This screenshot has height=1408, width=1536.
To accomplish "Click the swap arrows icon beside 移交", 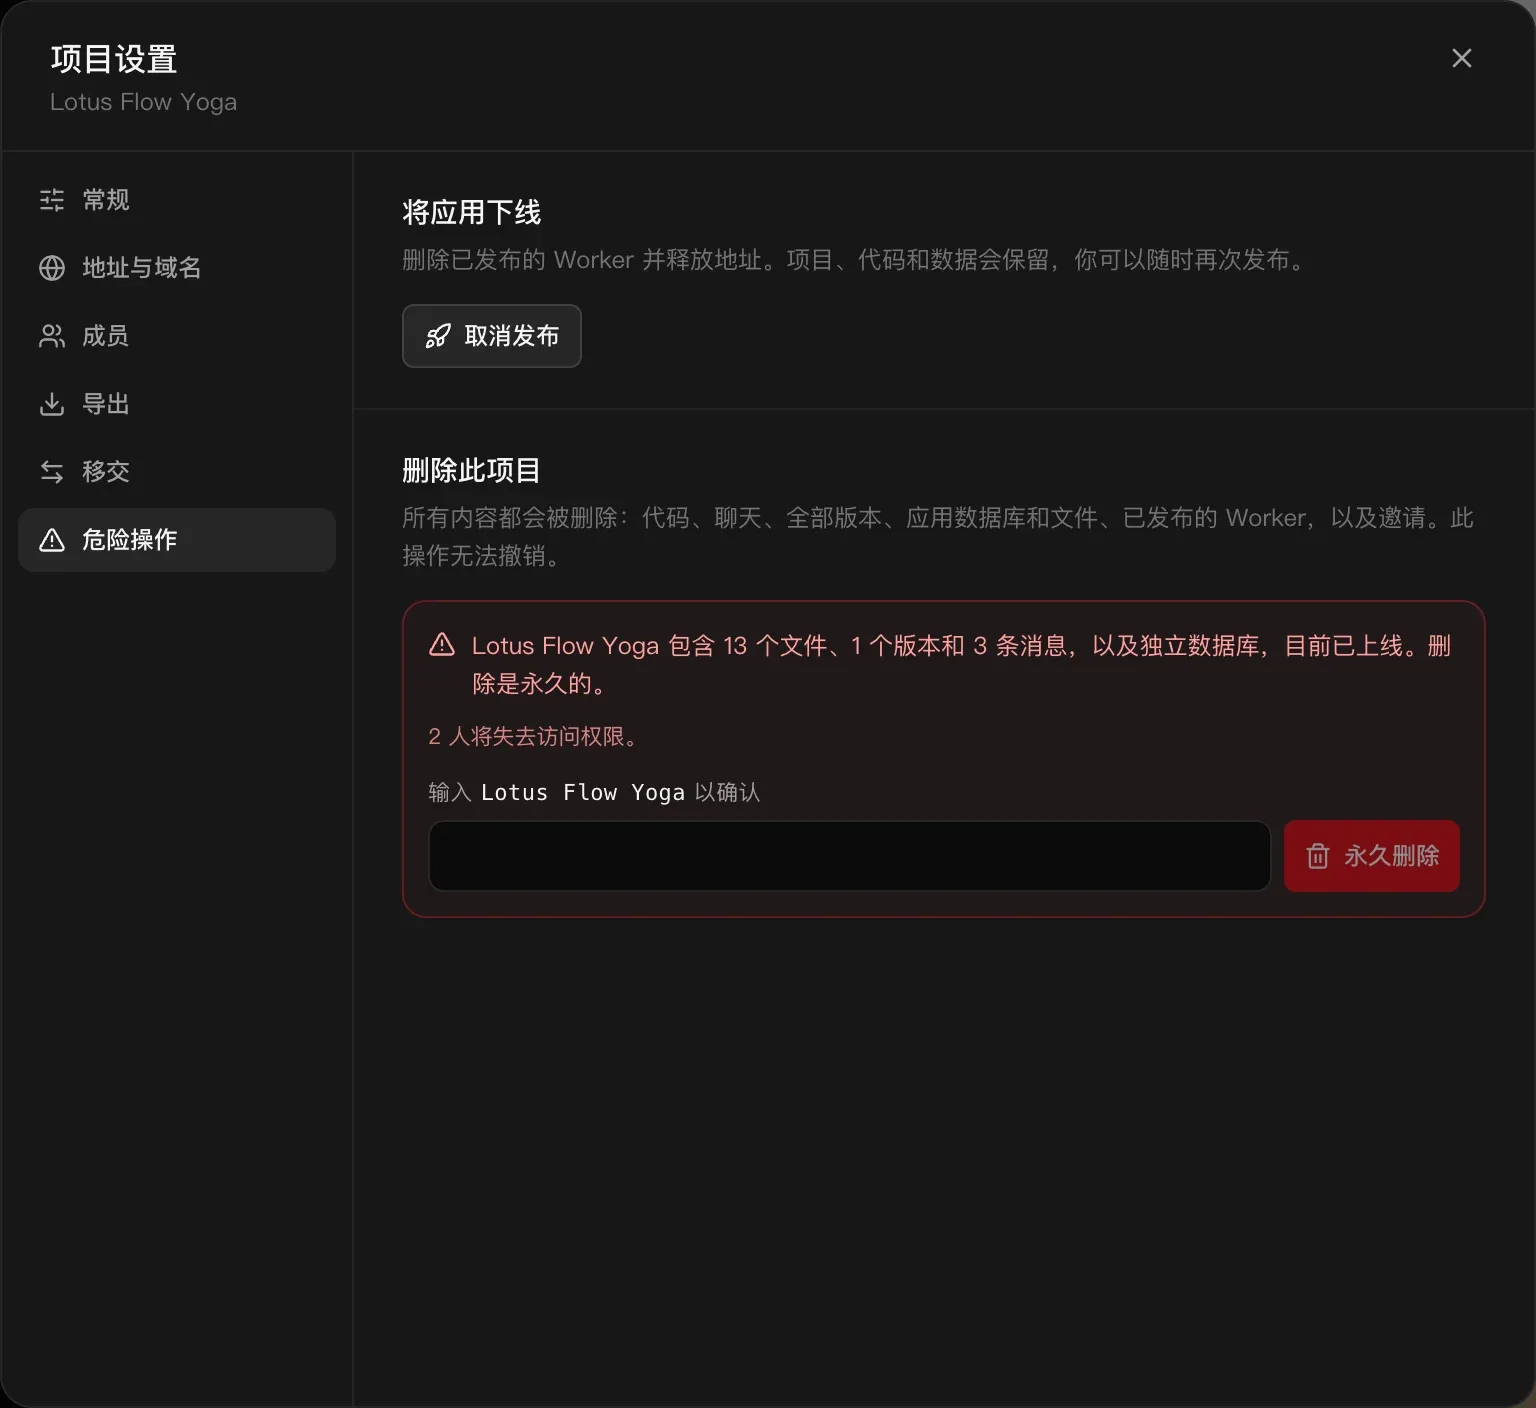I will 52,472.
